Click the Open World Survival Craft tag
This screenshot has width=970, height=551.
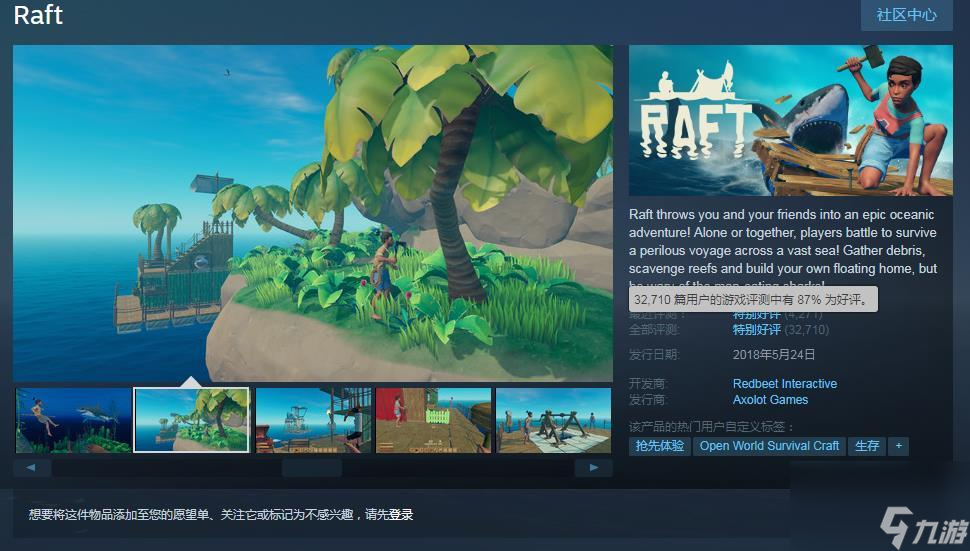pos(769,446)
